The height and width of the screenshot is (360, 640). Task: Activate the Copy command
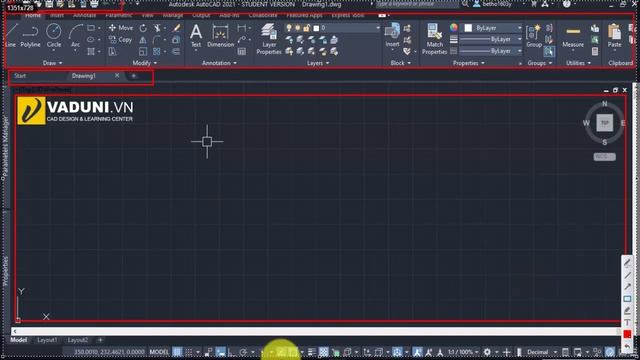point(120,40)
